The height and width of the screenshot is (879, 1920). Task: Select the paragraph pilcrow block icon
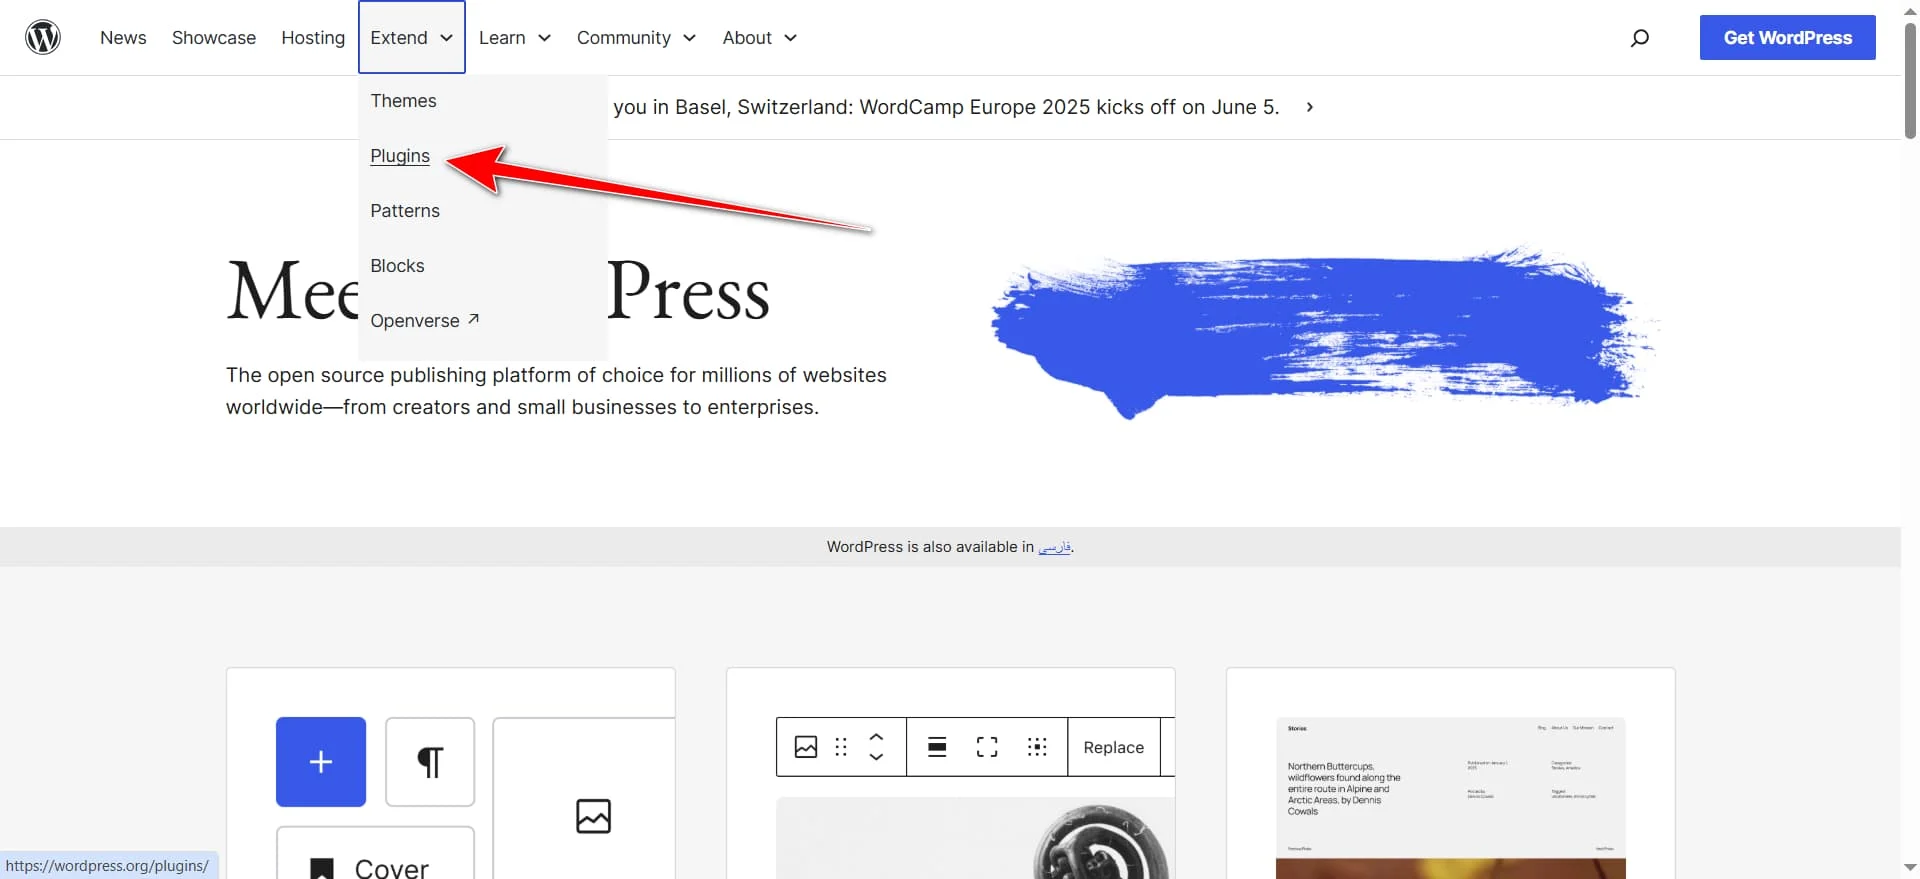430,762
